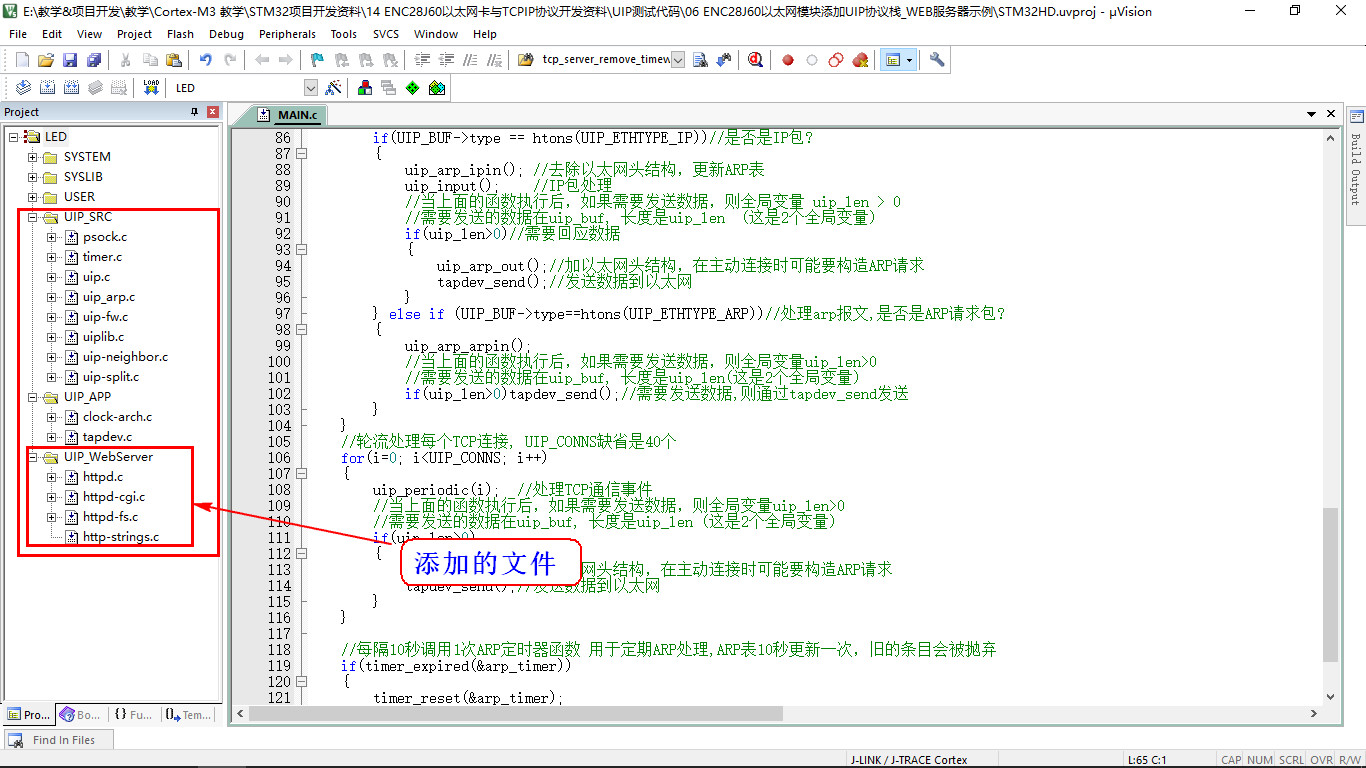Open the LED target selection dropdown
1366x768 pixels.
(311, 88)
